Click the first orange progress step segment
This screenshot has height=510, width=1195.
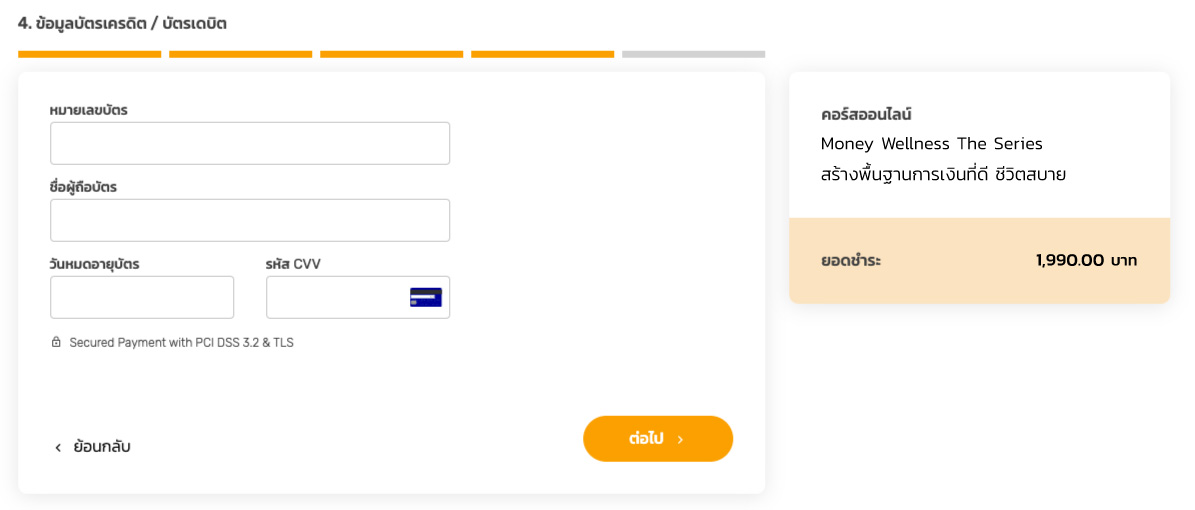[89, 54]
